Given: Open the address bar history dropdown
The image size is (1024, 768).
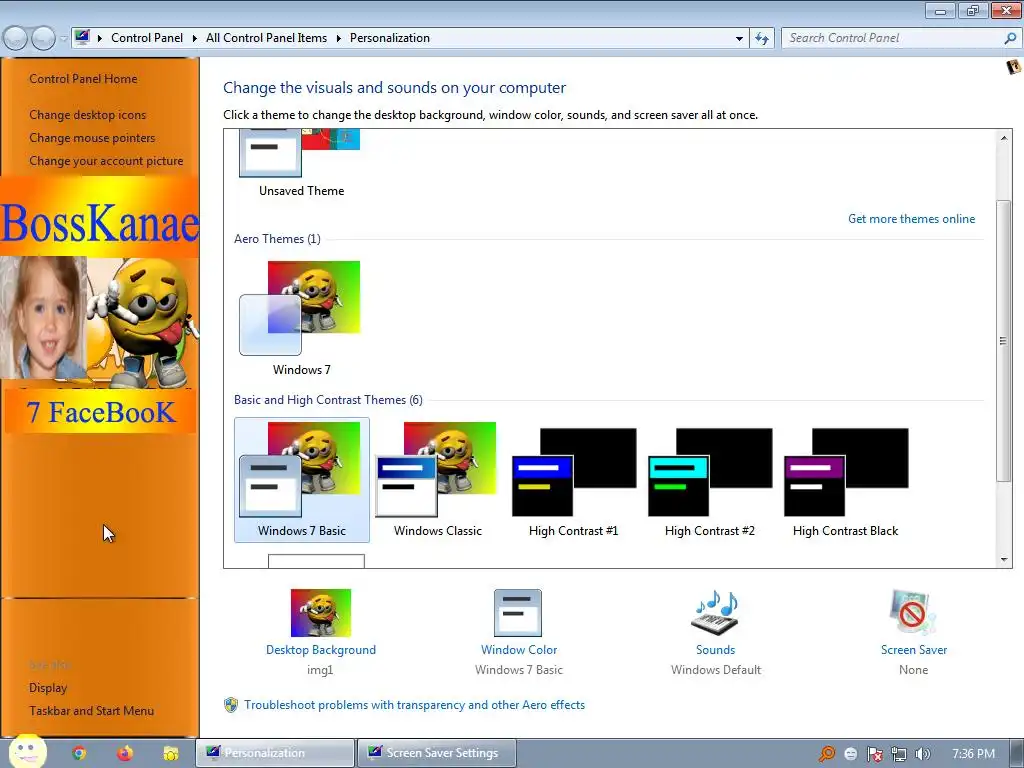Looking at the screenshot, I should (739, 38).
